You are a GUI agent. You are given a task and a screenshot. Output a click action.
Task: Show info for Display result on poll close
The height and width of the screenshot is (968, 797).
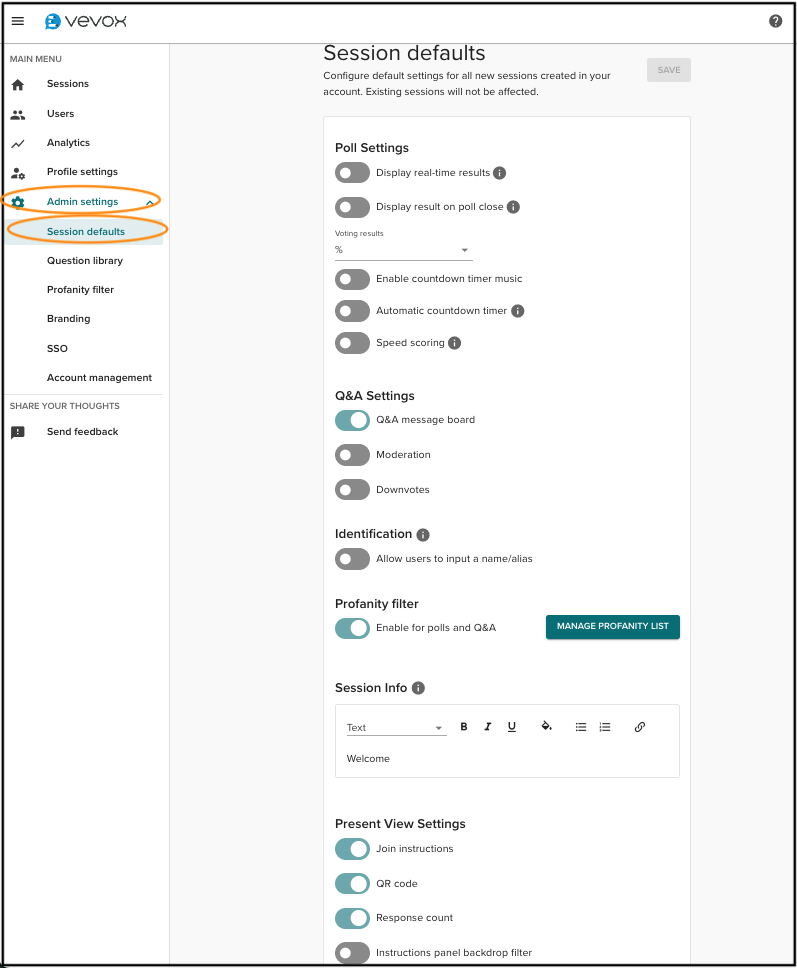513,207
